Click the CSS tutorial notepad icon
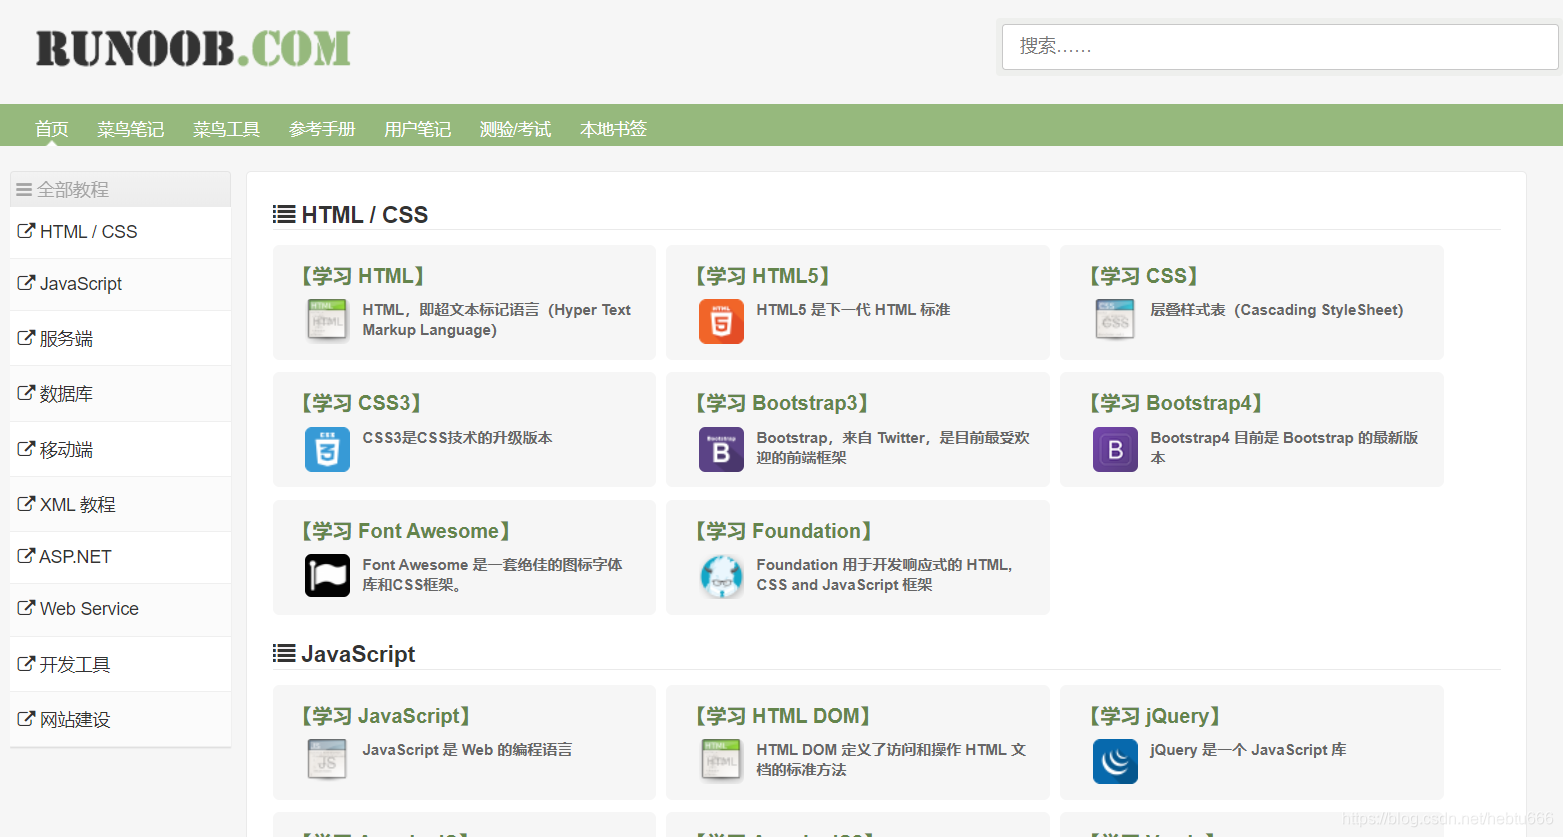Viewport: 1563px width, 837px height. (x=1115, y=320)
